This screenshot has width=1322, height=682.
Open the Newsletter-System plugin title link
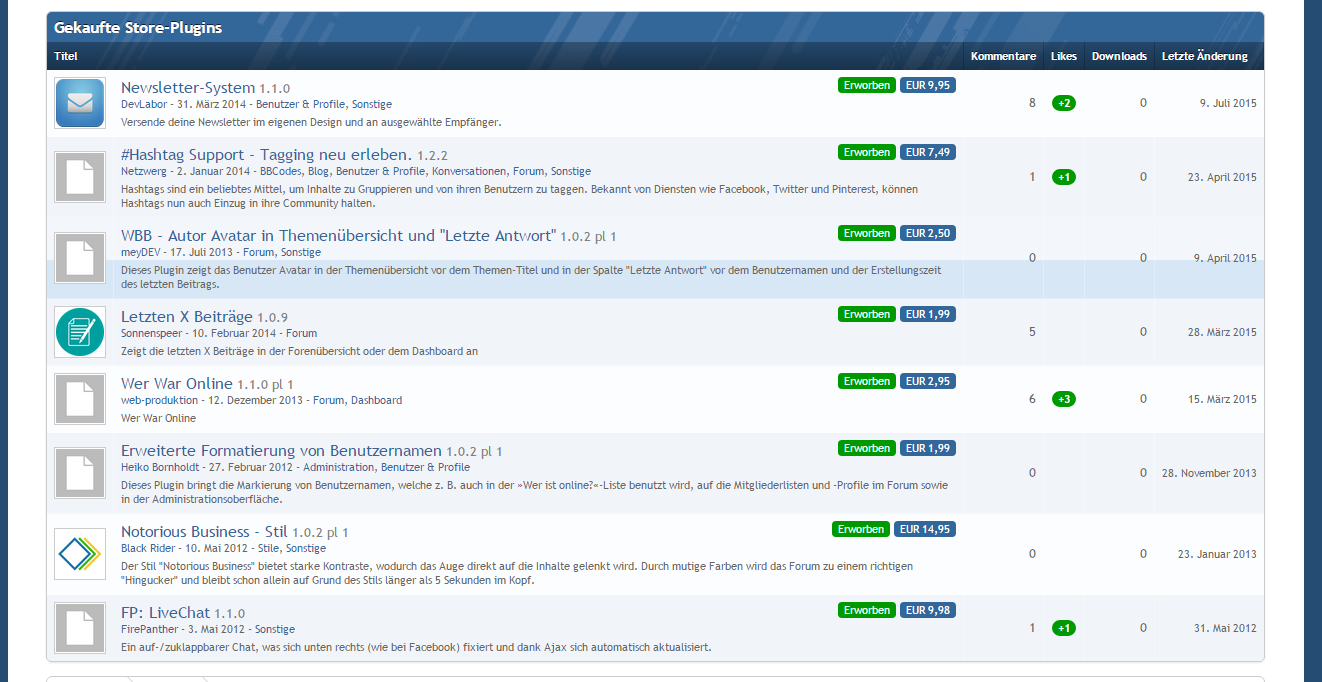188,88
